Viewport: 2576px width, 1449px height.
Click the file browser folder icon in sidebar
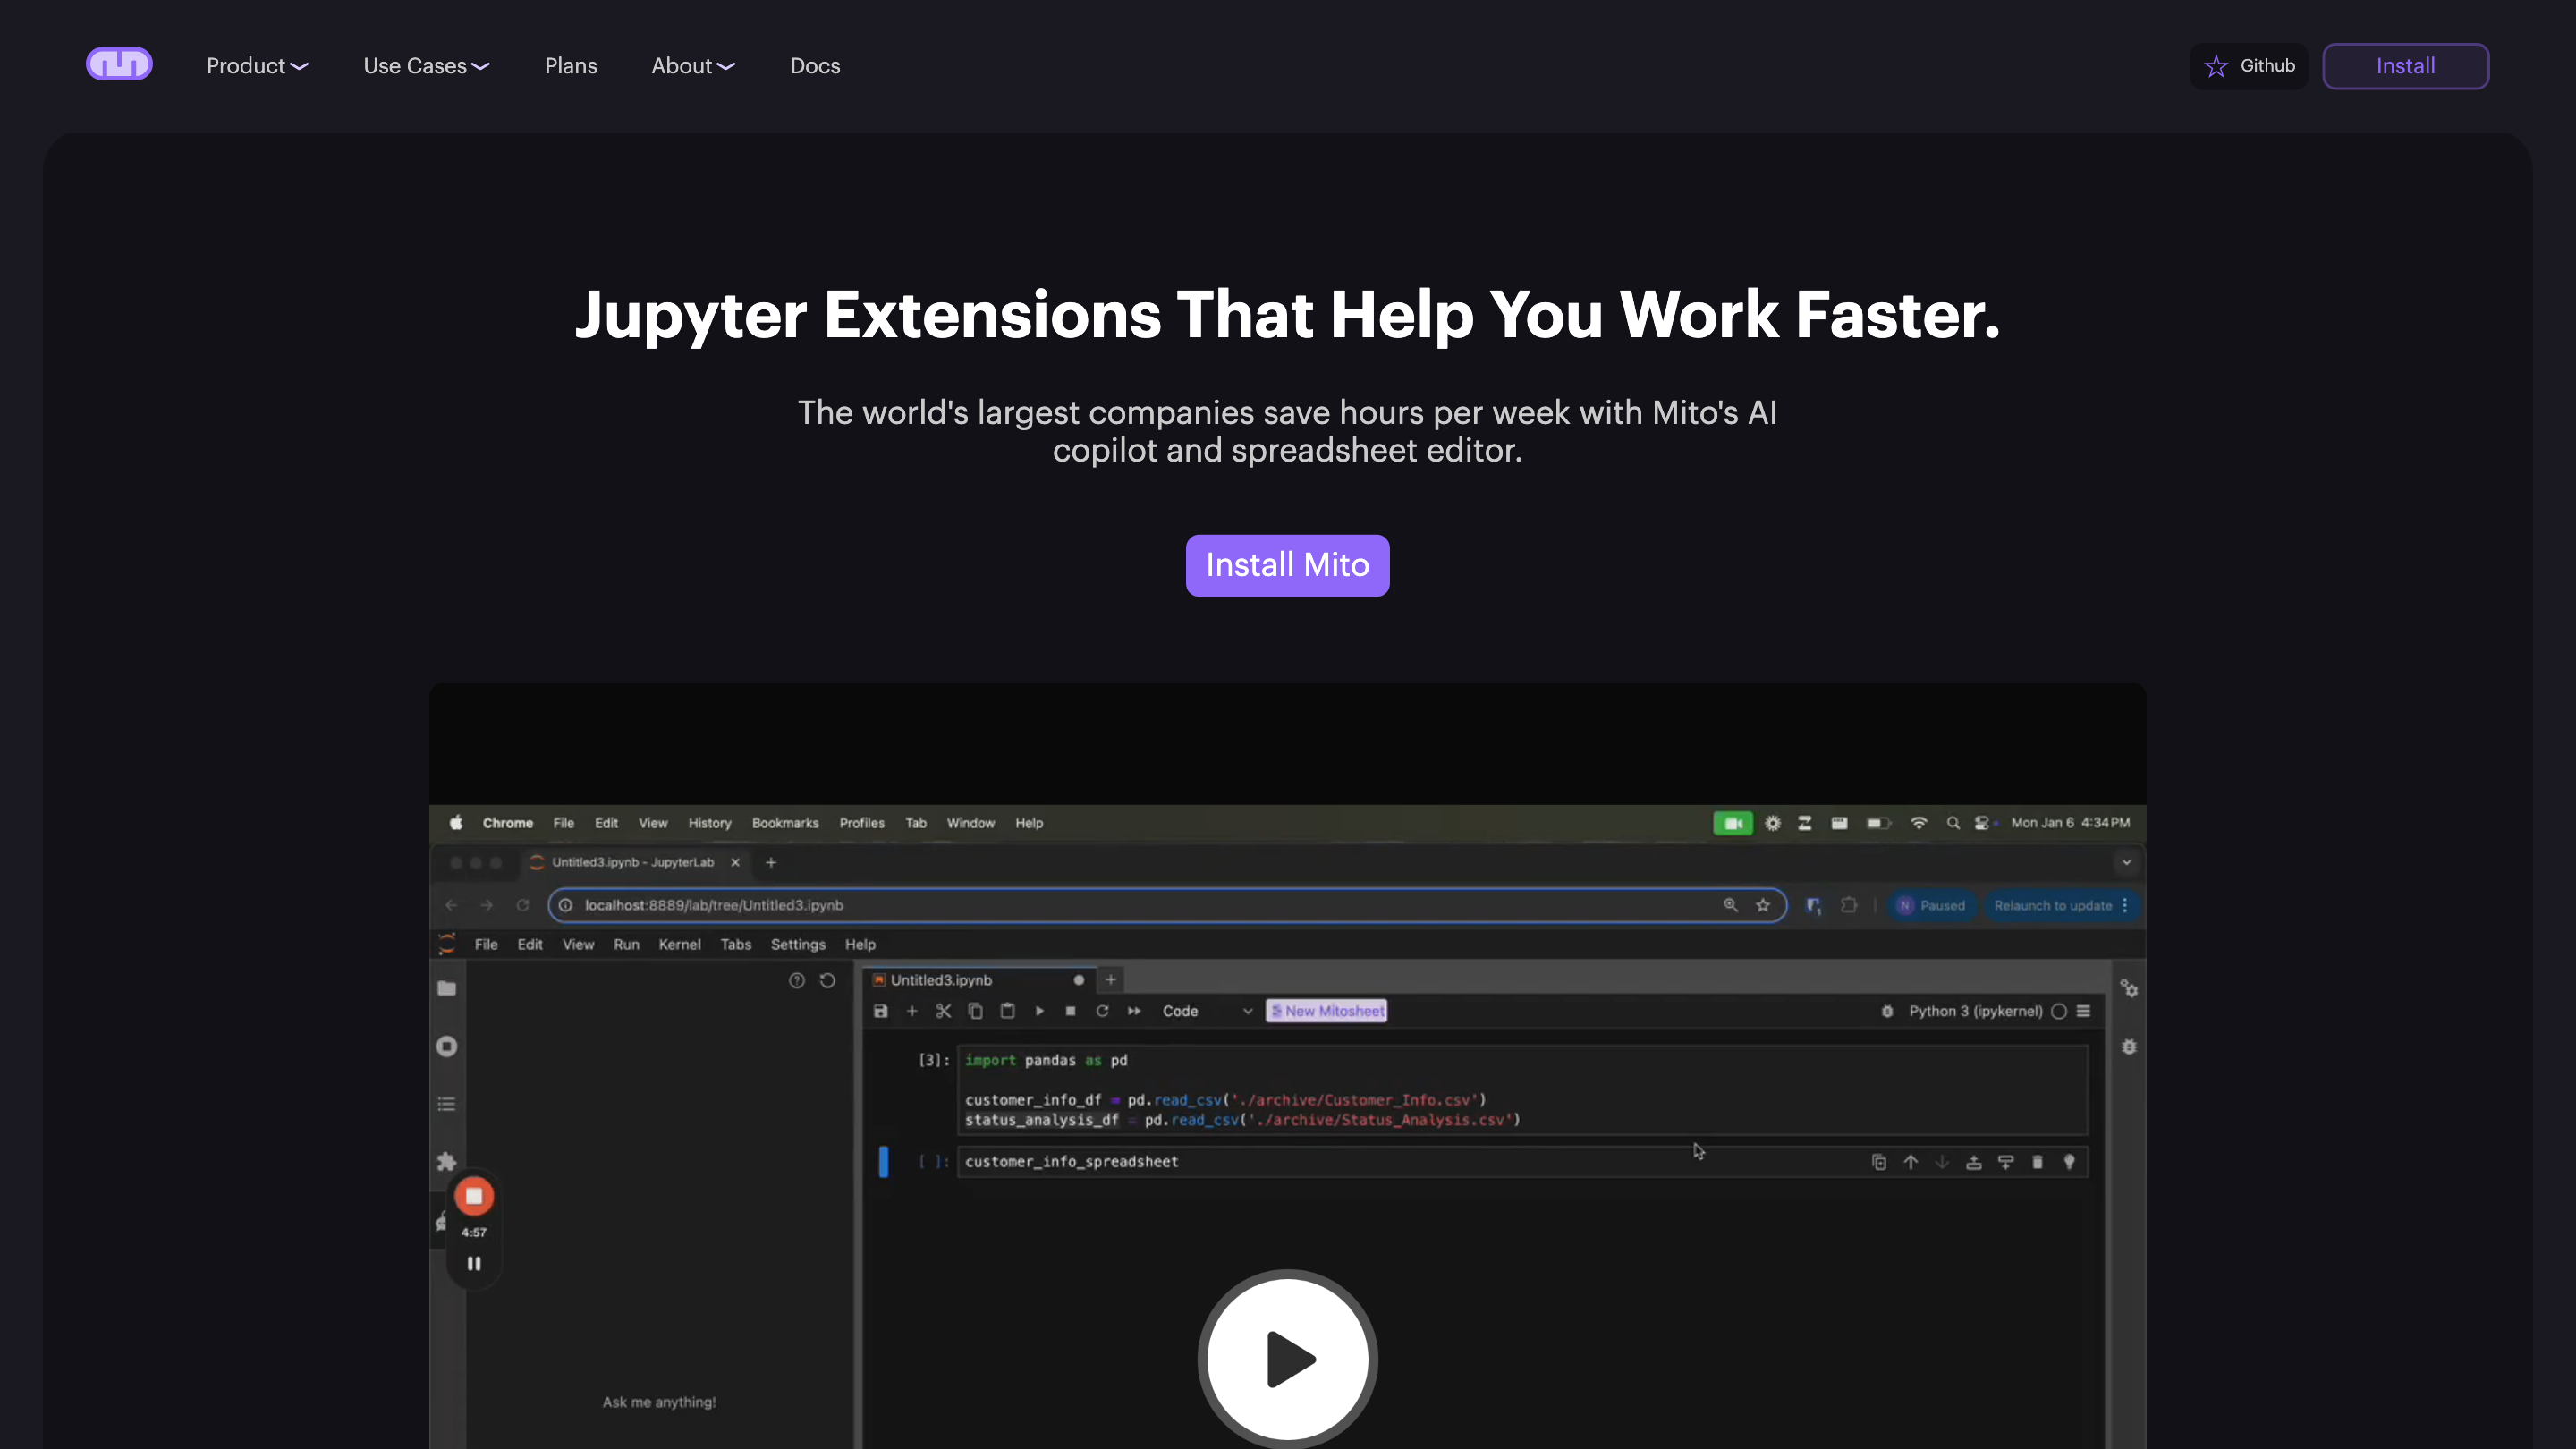[447, 988]
